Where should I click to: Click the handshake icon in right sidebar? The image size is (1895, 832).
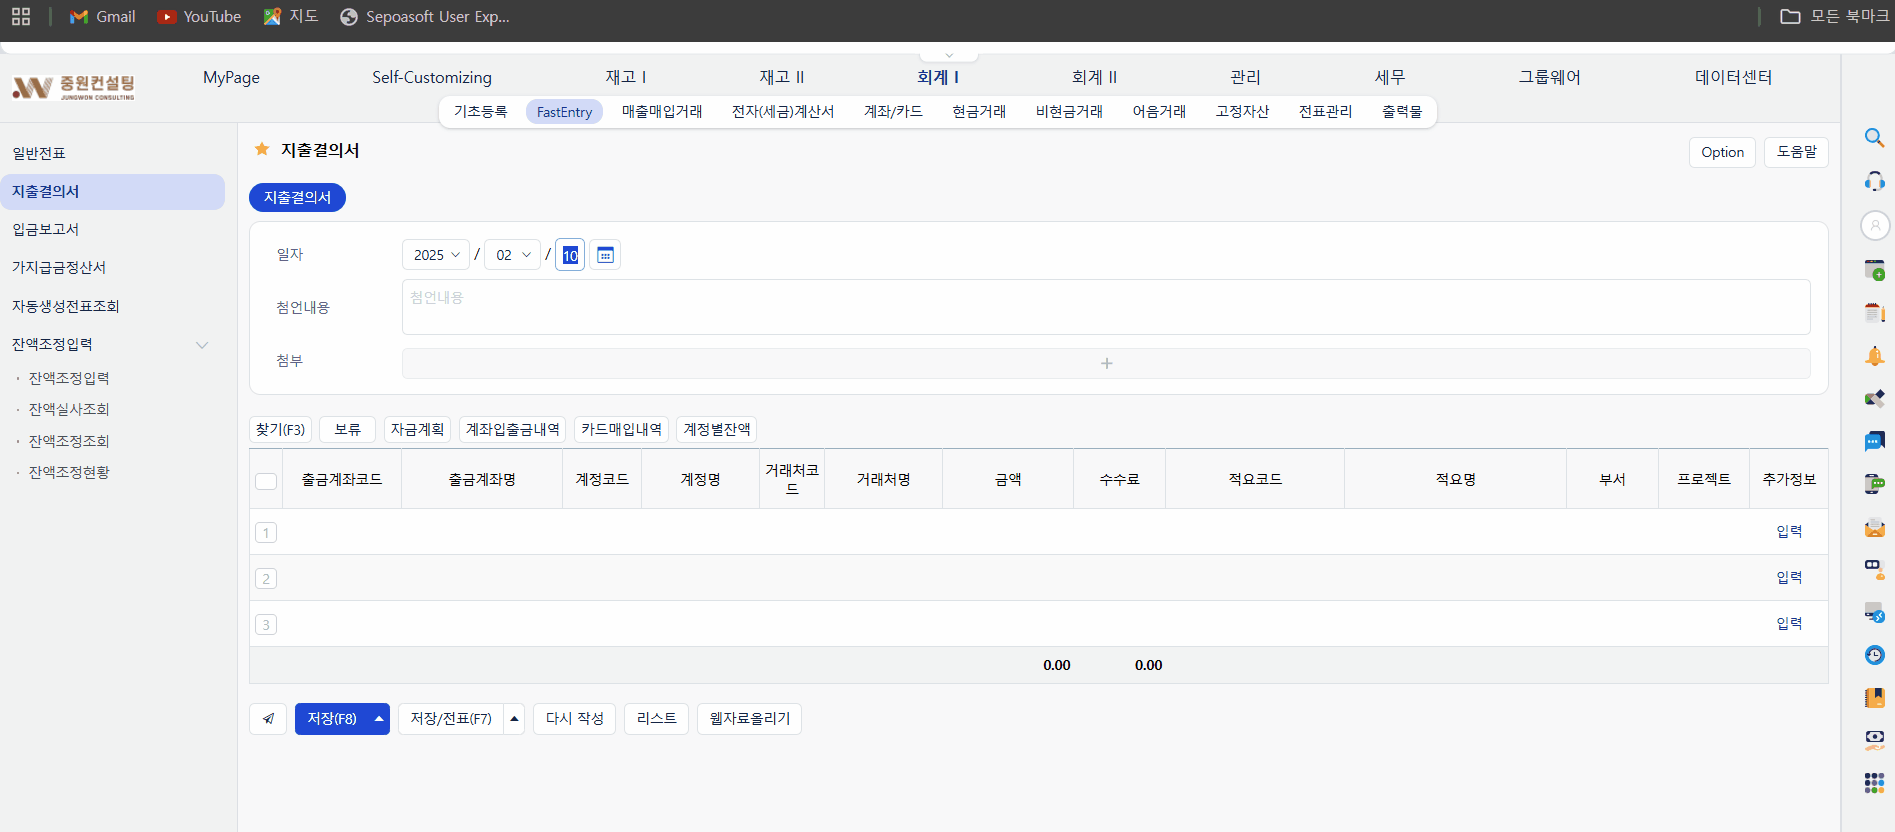(x=1874, y=398)
